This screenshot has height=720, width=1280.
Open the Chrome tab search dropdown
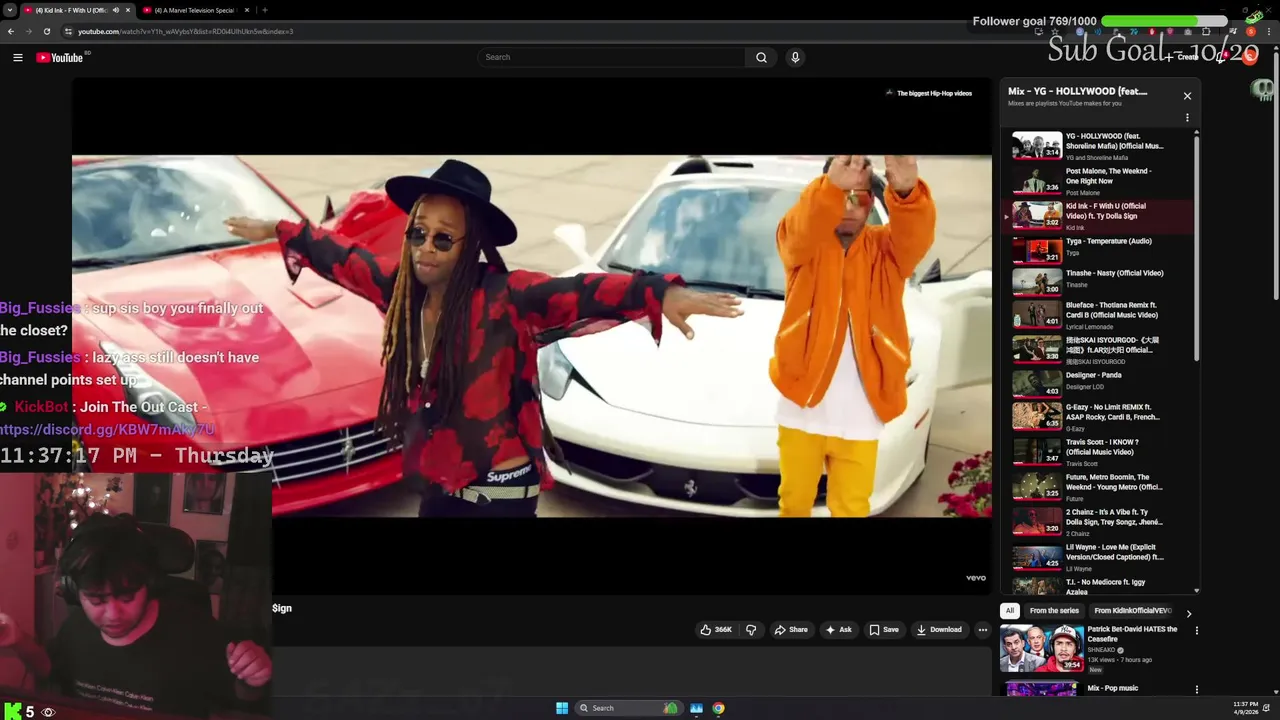(10, 10)
